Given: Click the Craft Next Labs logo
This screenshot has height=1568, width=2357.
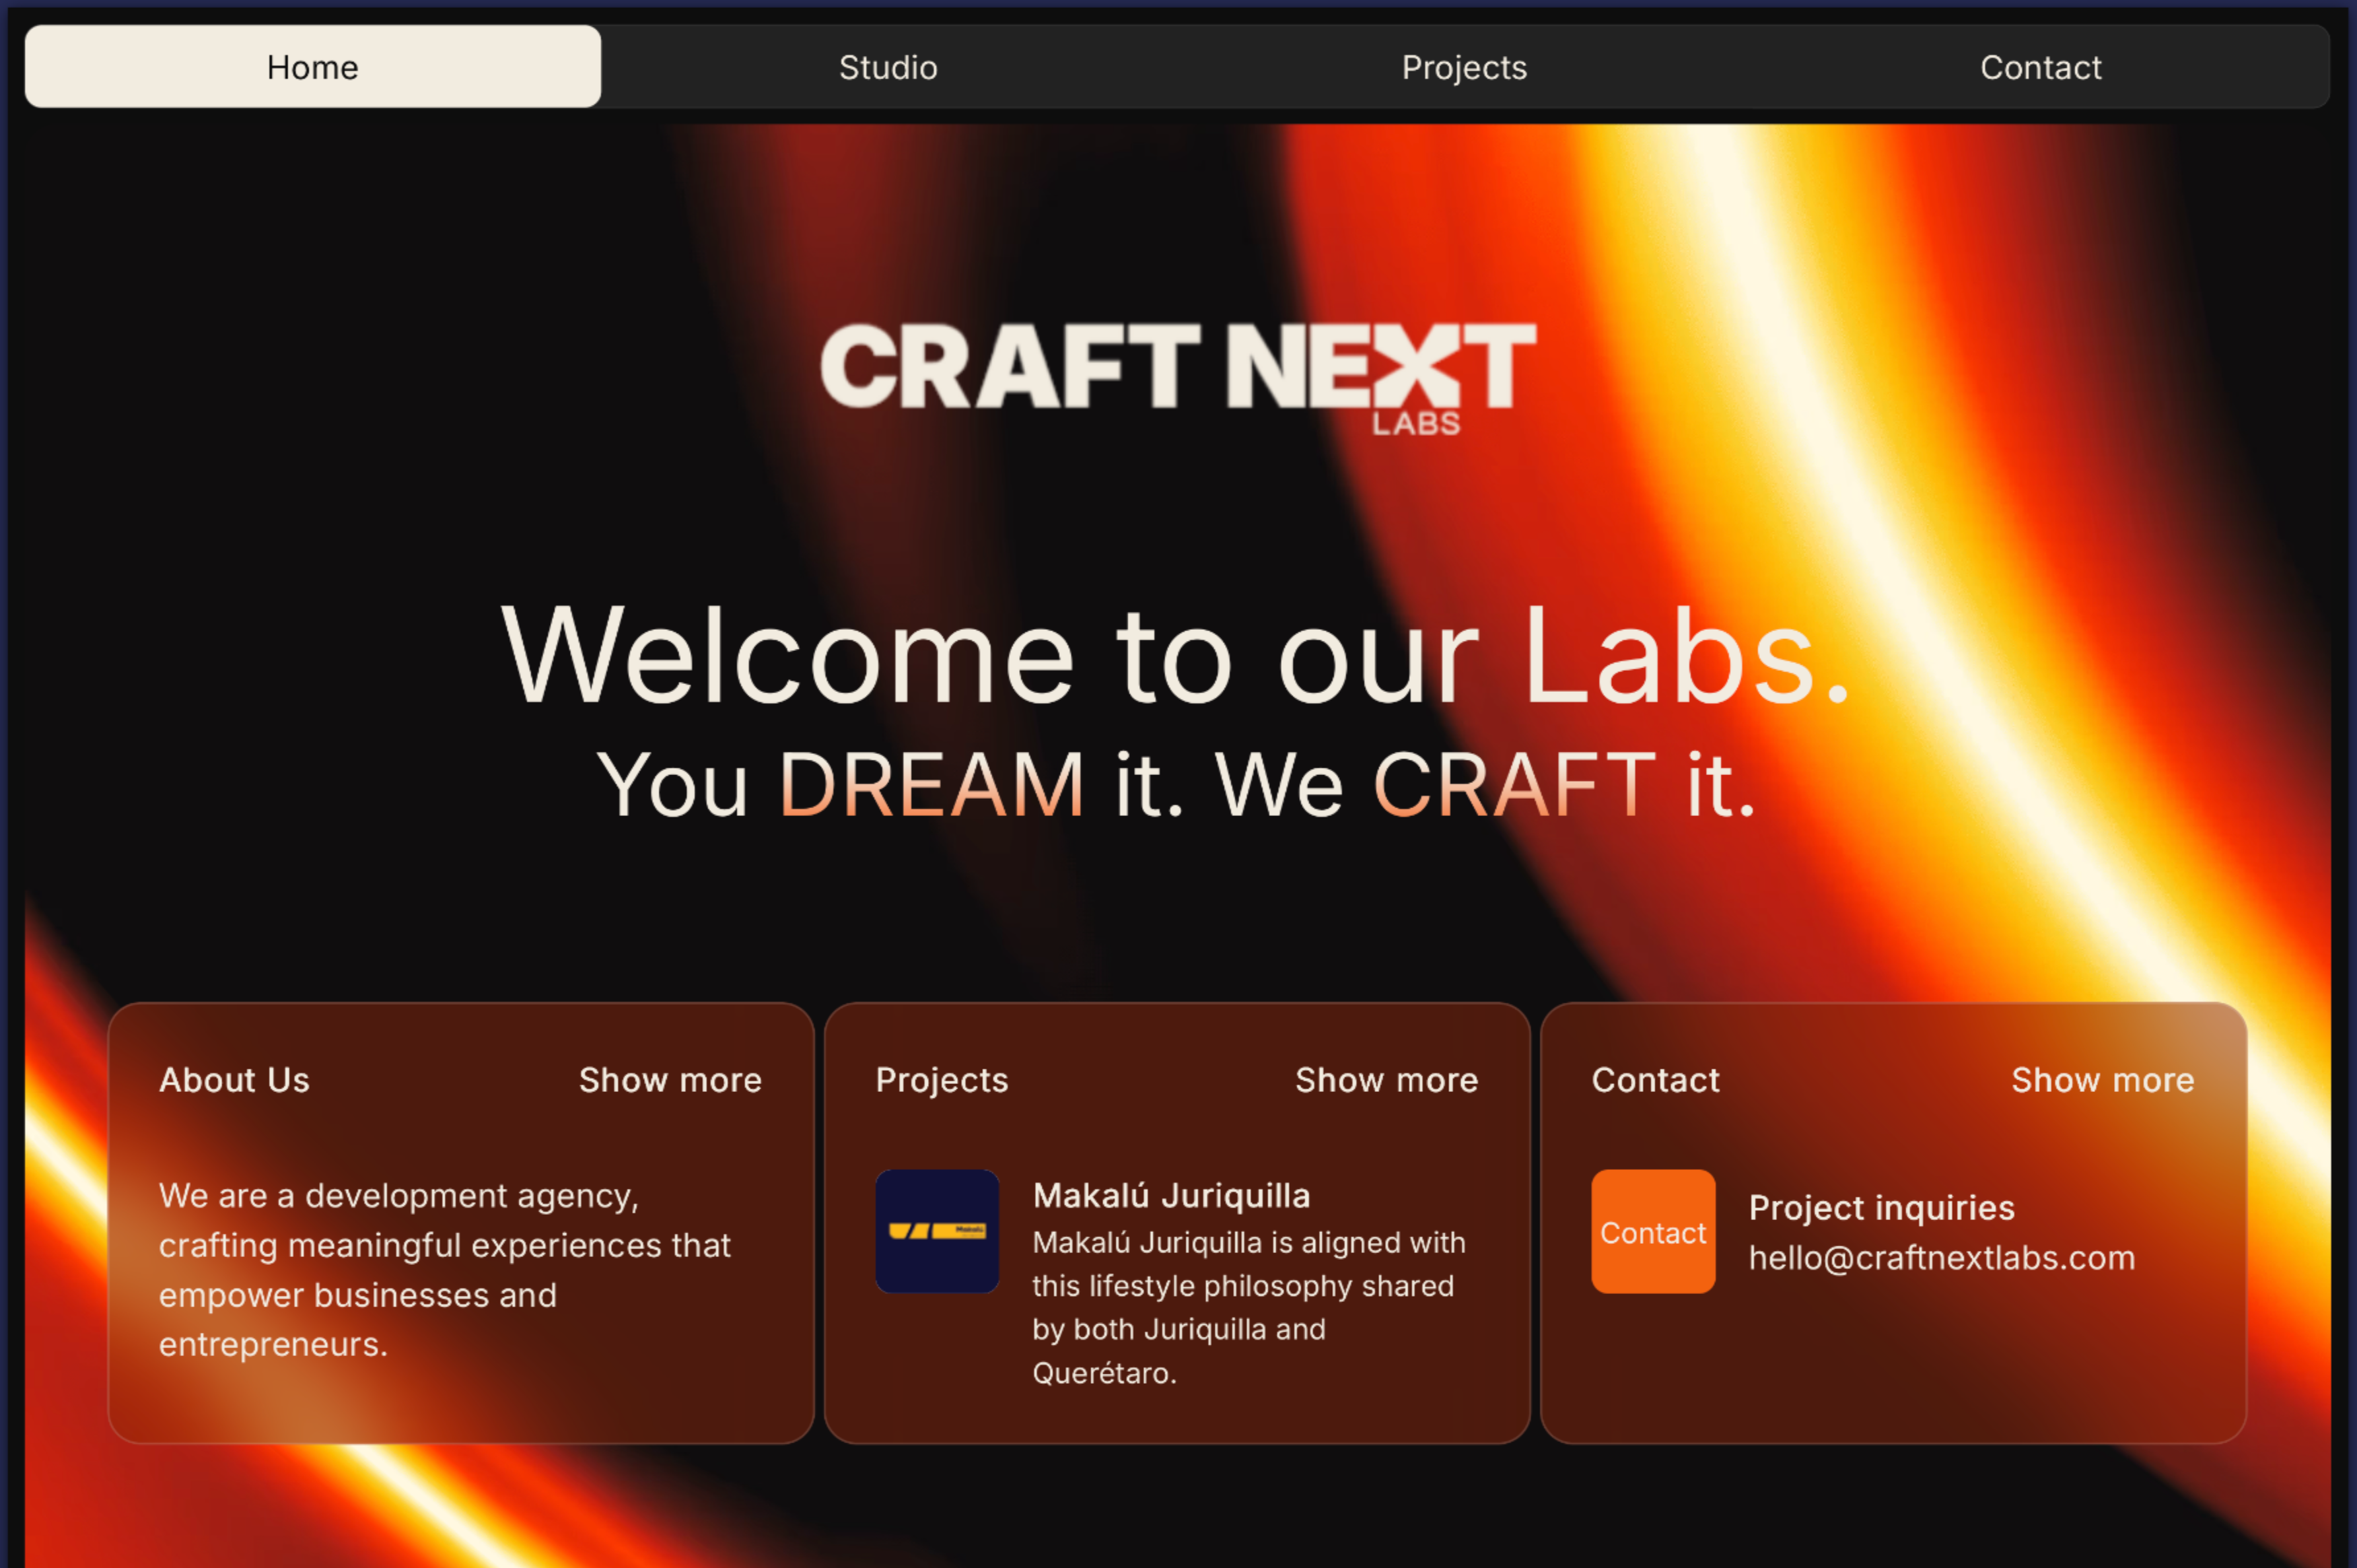Looking at the screenshot, I should point(1178,379).
